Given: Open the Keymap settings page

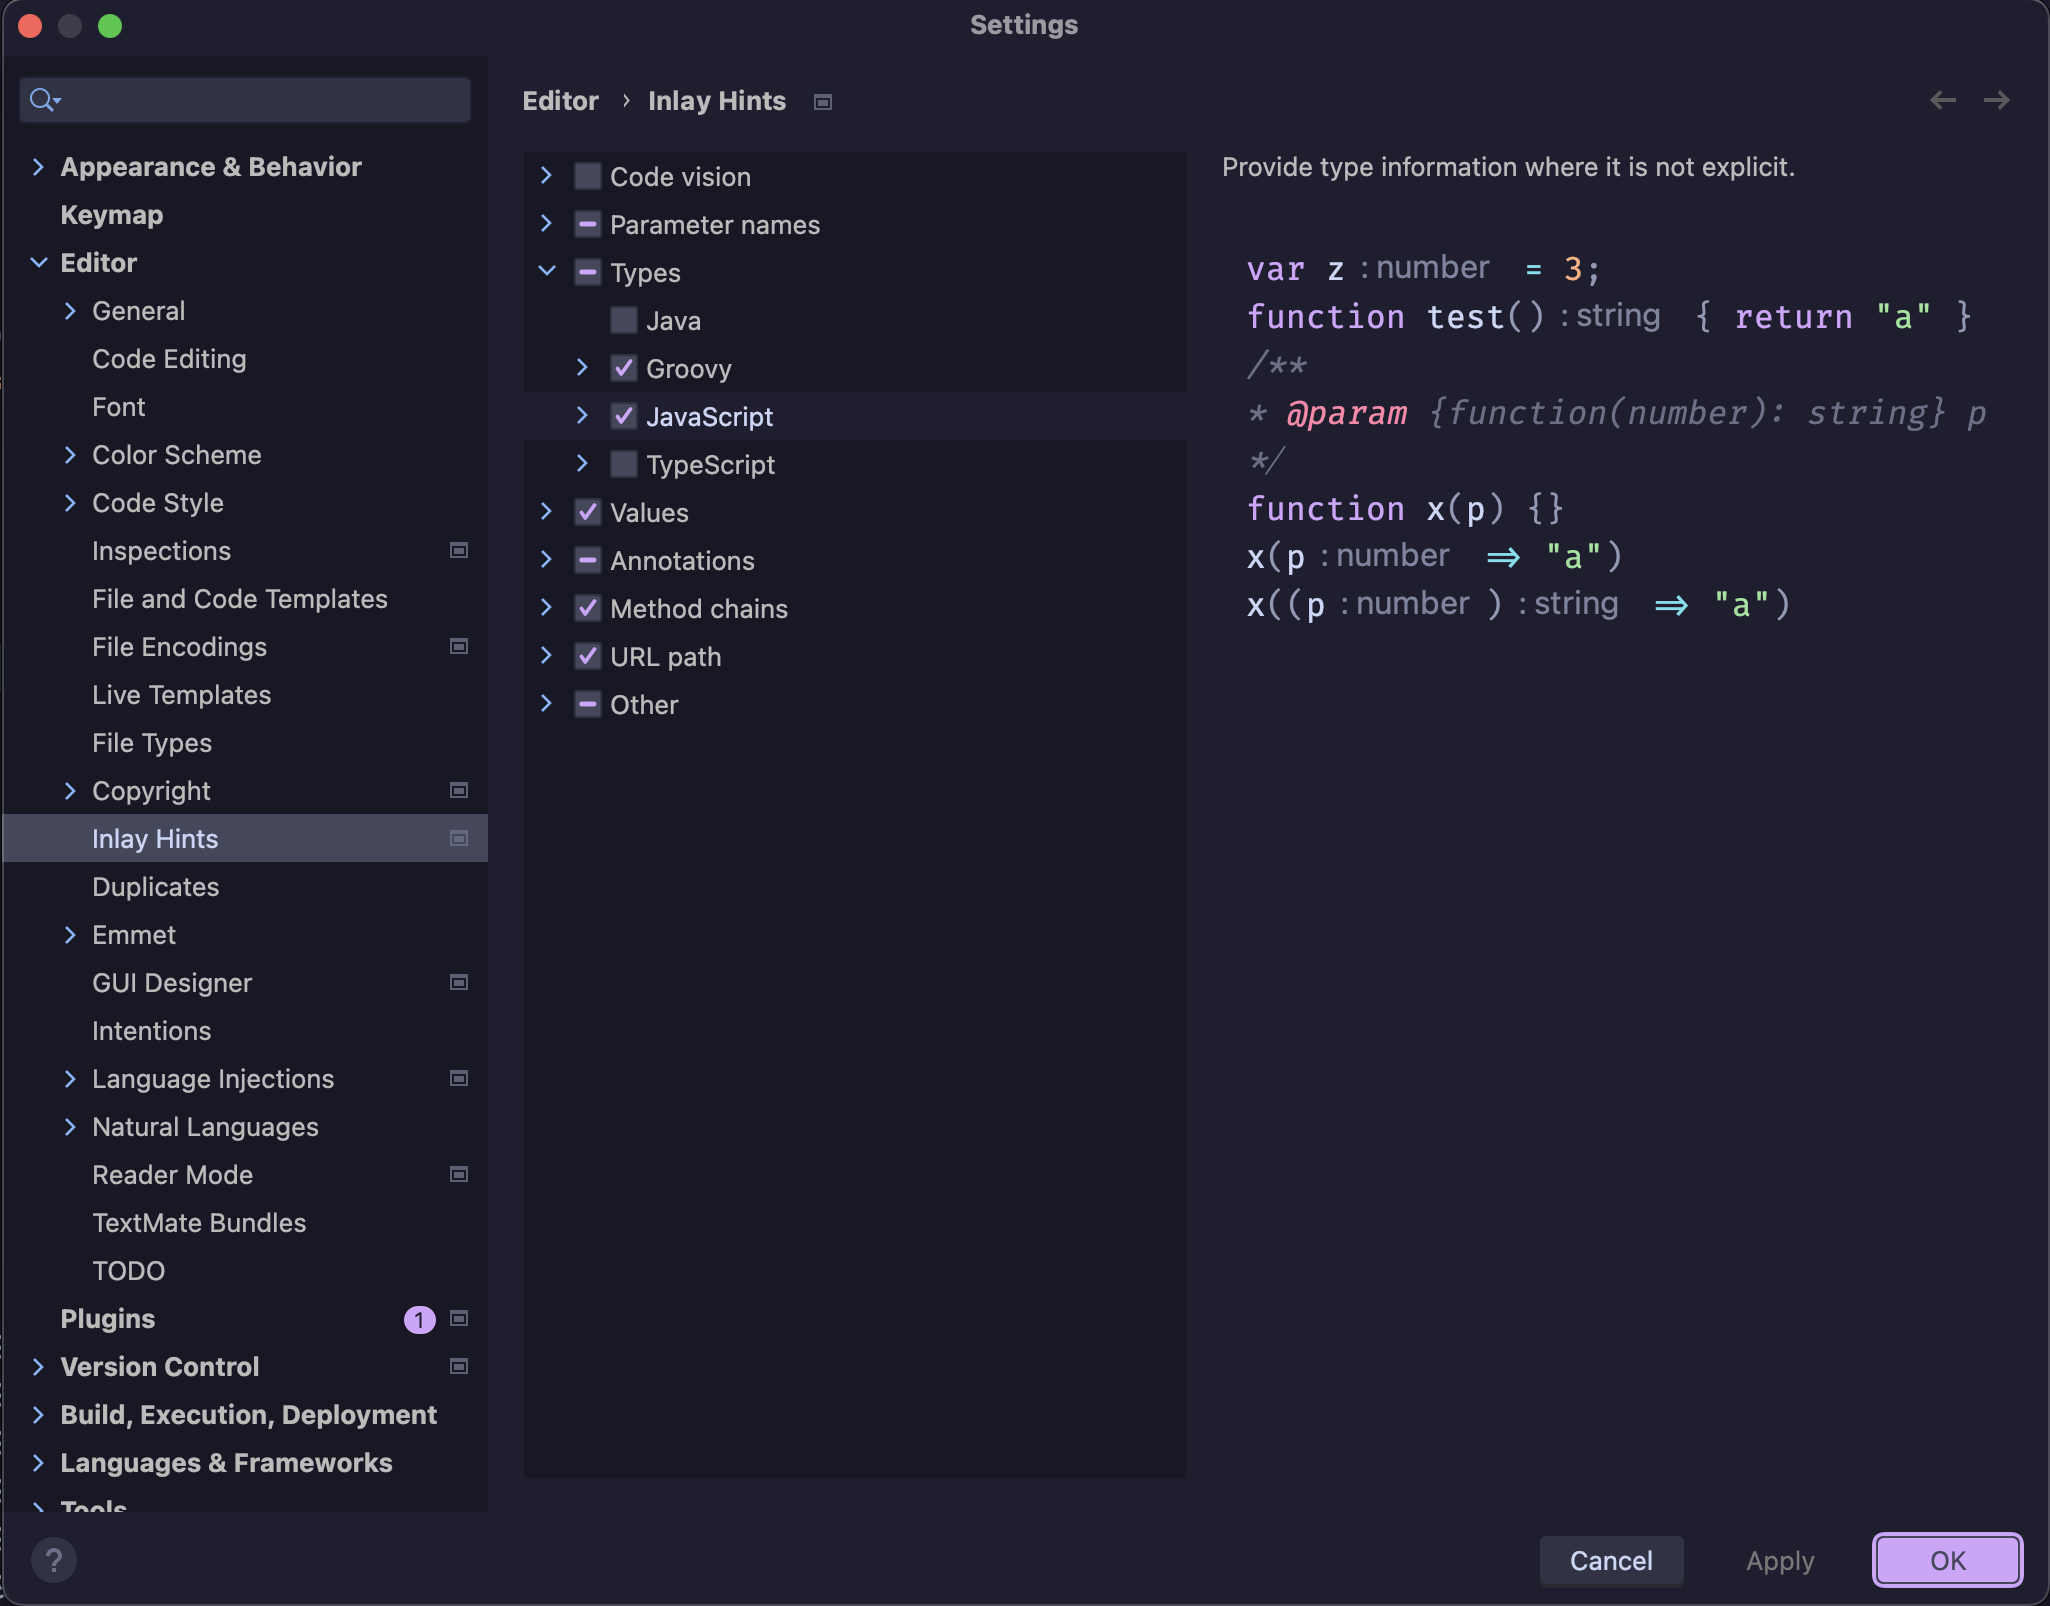Looking at the screenshot, I should [112, 215].
